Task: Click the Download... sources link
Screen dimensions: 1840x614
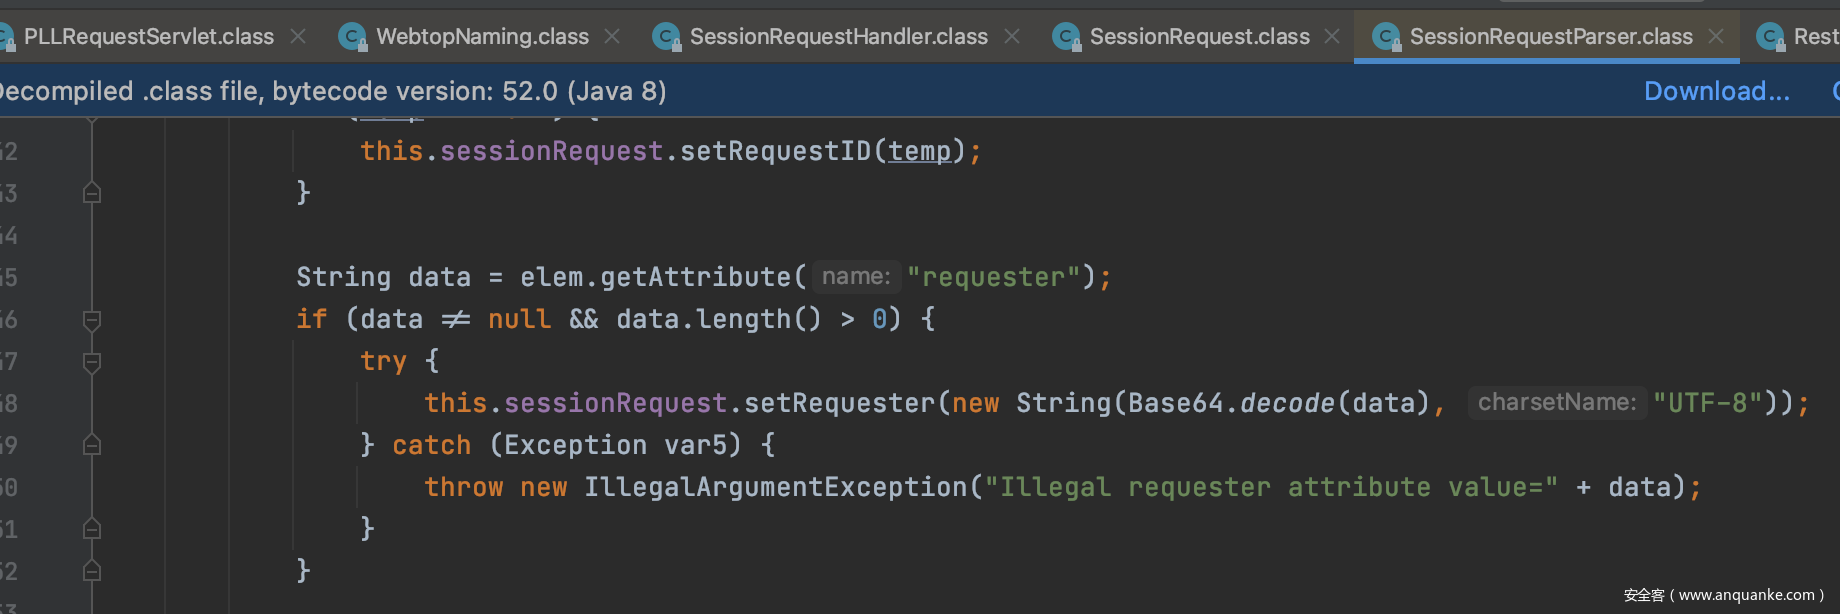Action: pyautogui.click(x=1716, y=91)
